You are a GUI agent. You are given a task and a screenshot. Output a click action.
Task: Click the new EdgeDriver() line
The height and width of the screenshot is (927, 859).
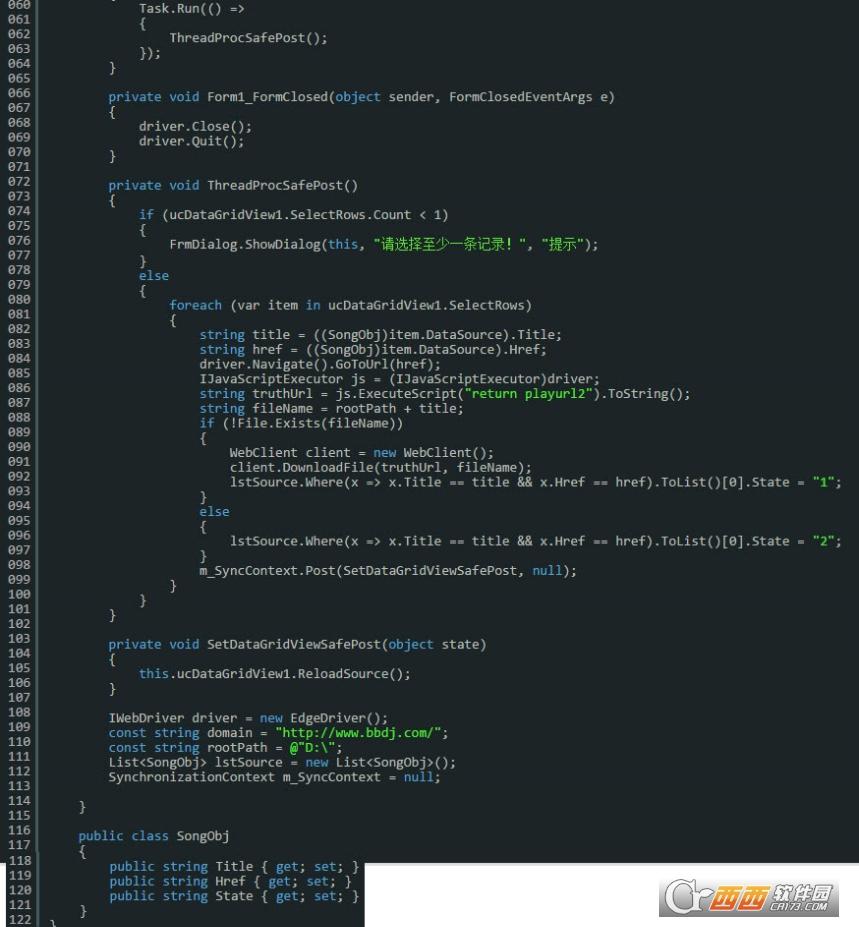248,718
